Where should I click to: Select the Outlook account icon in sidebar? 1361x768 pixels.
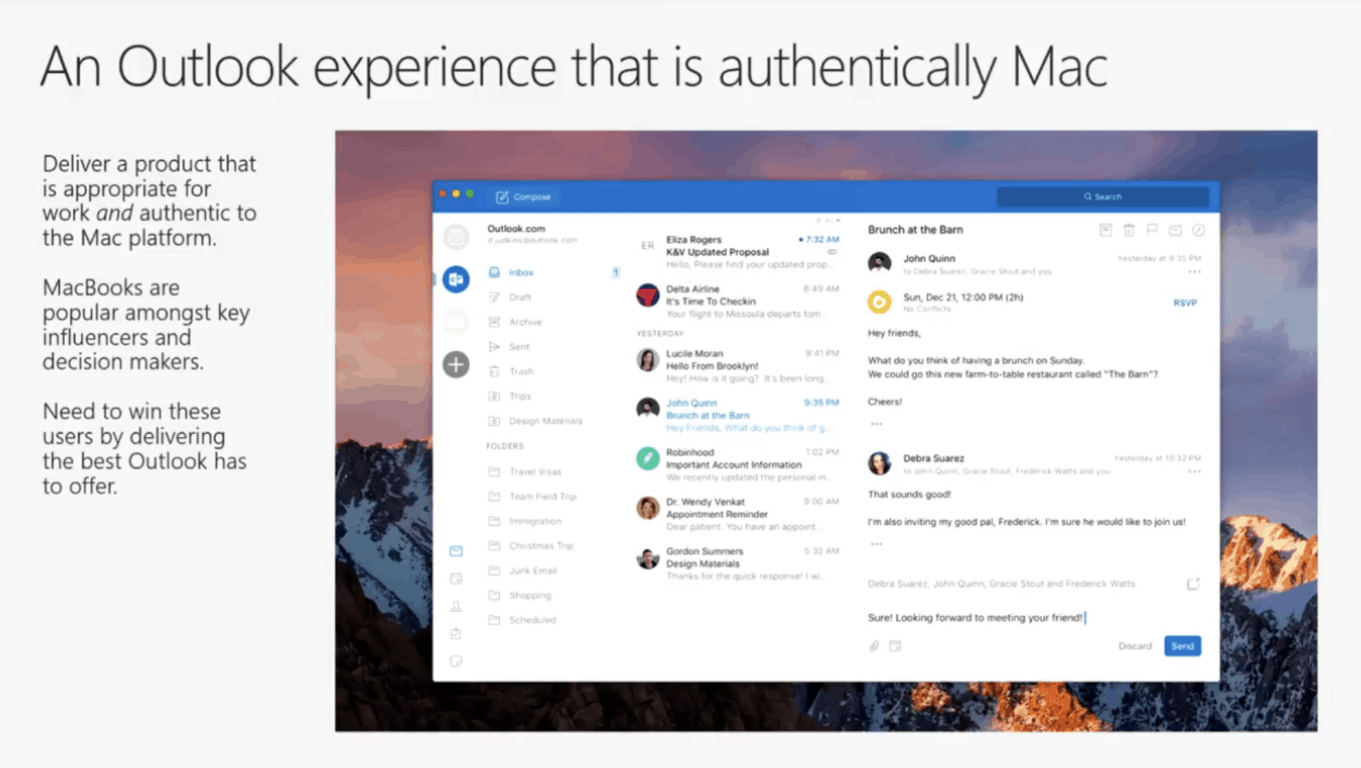[456, 279]
